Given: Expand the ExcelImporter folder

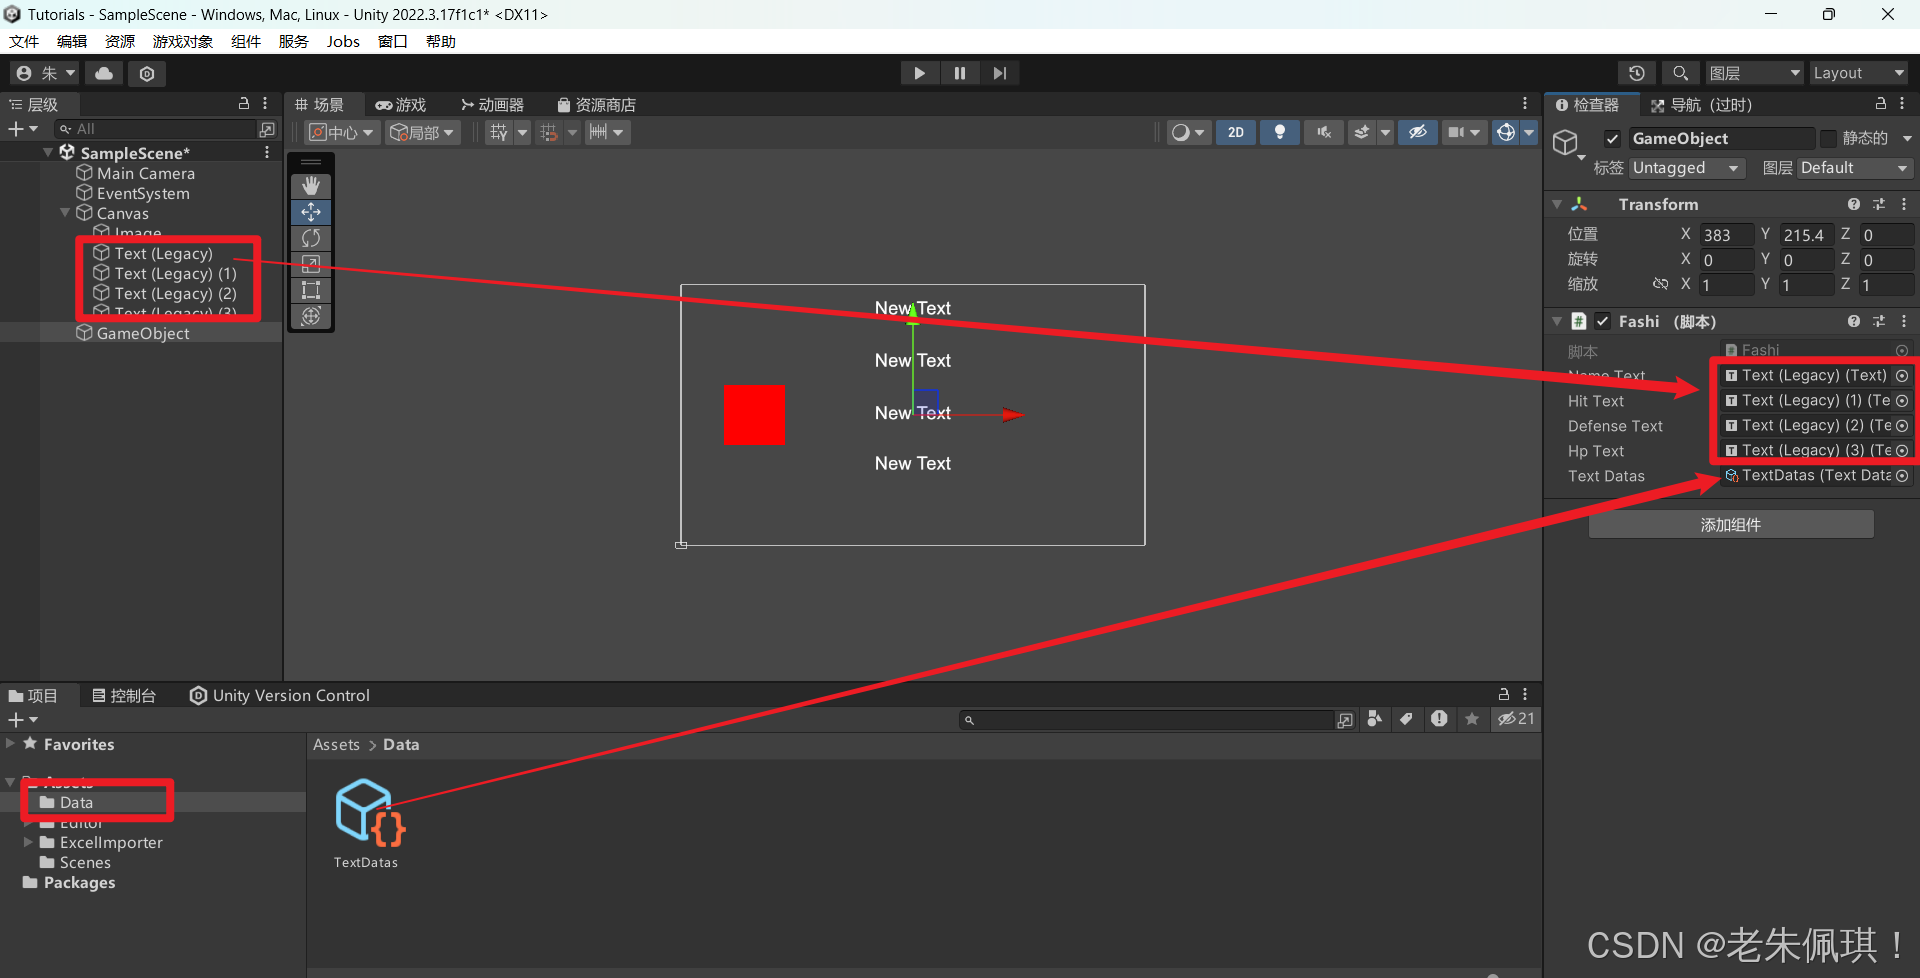Looking at the screenshot, I should tap(28, 842).
